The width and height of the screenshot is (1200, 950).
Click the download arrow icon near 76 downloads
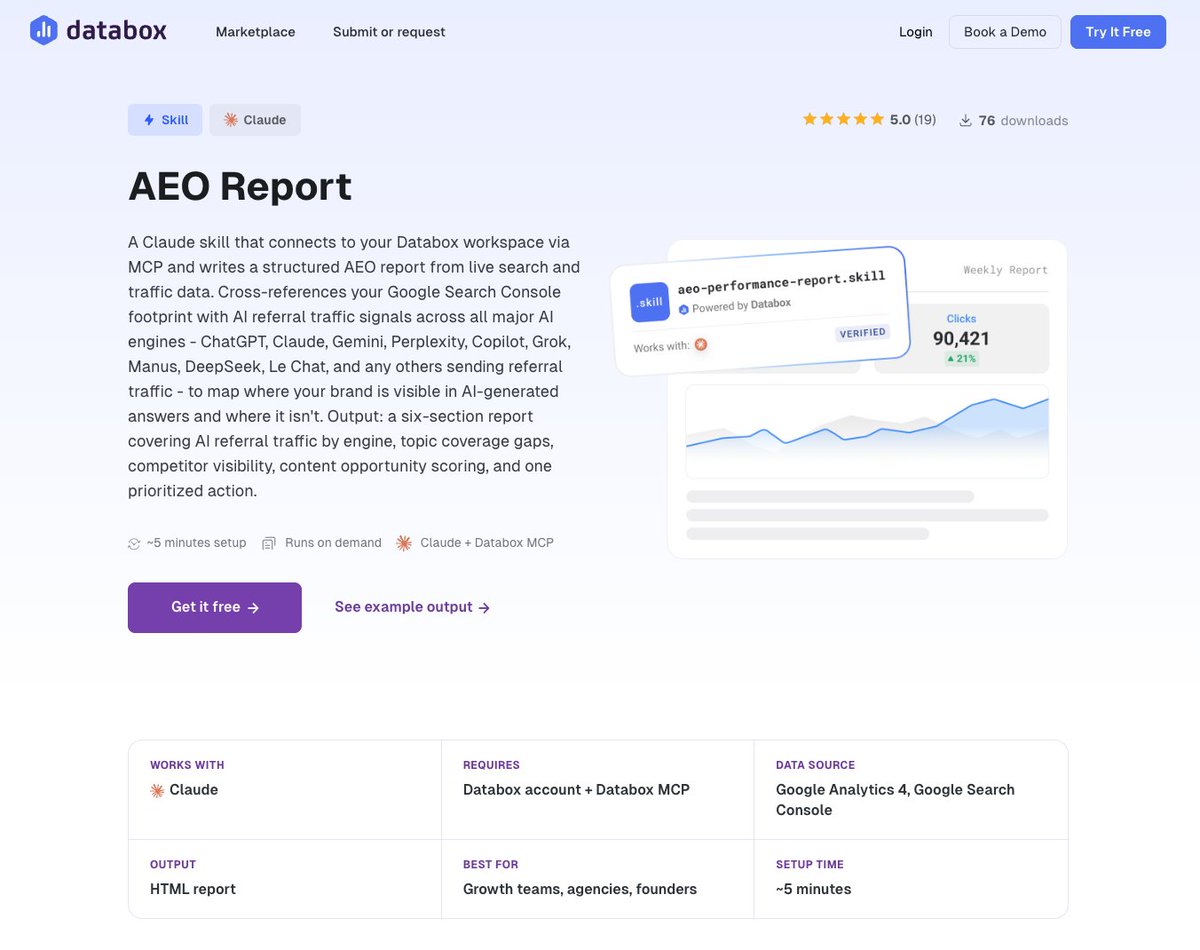coord(965,121)
